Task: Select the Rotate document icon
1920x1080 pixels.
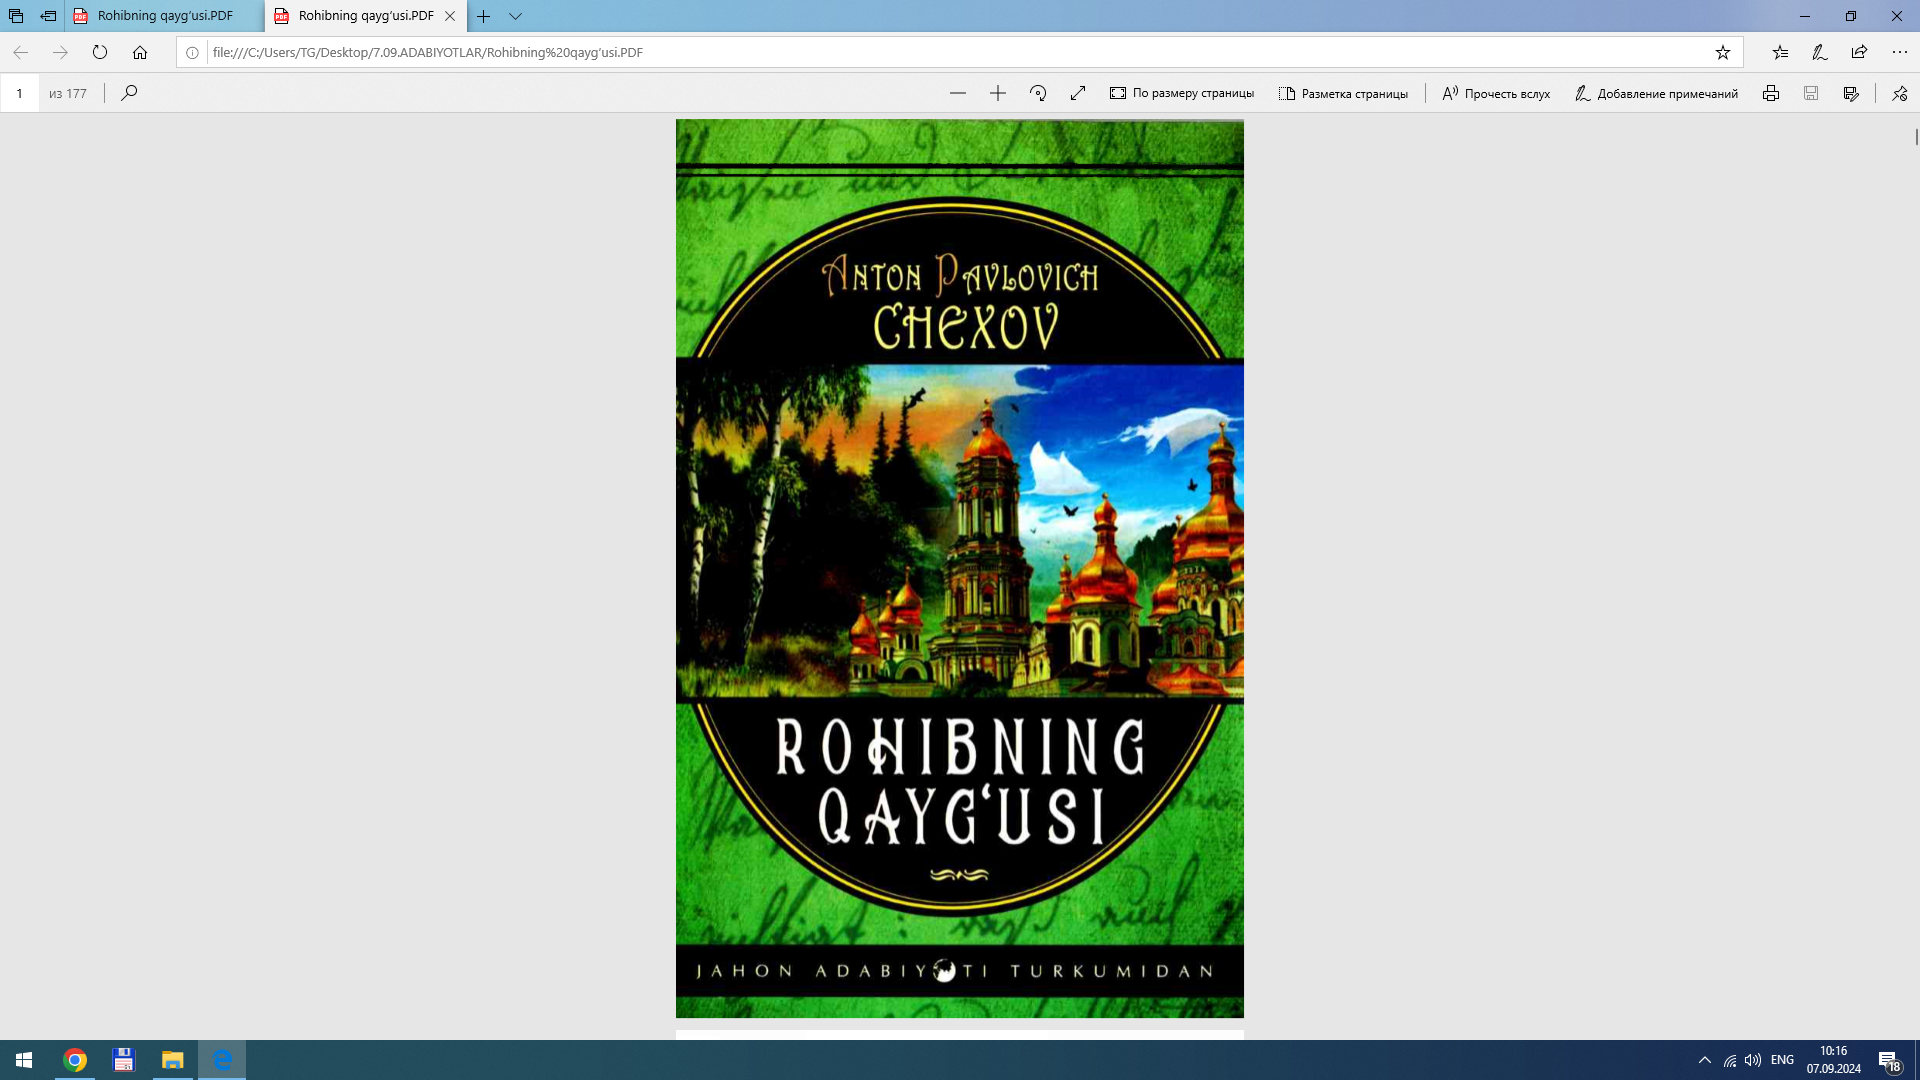Action: (1038, 92)
